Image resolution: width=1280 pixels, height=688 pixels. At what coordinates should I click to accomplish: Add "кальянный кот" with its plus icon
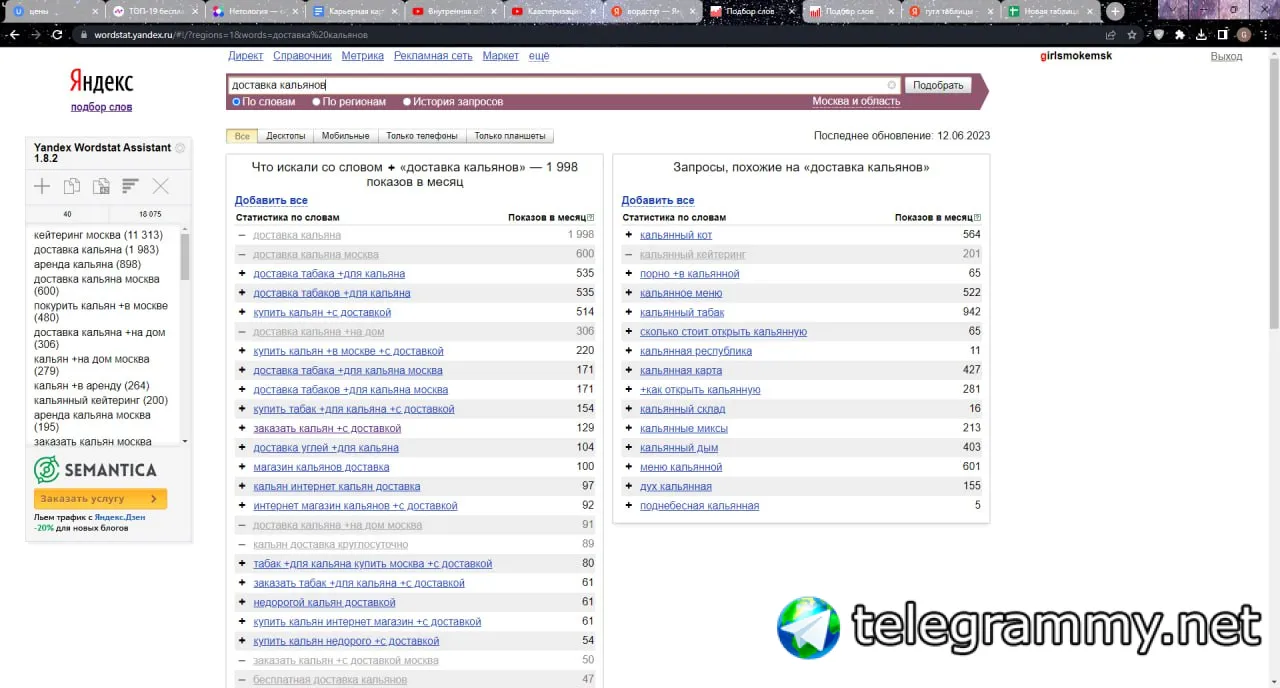click(x=629, y=235)
